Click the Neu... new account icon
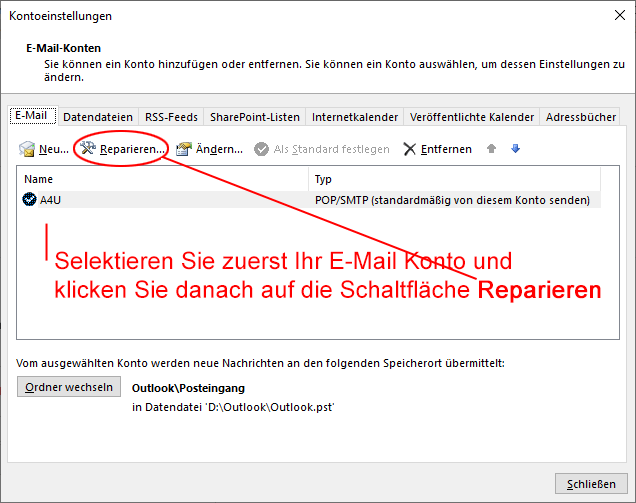 point(27,150)
